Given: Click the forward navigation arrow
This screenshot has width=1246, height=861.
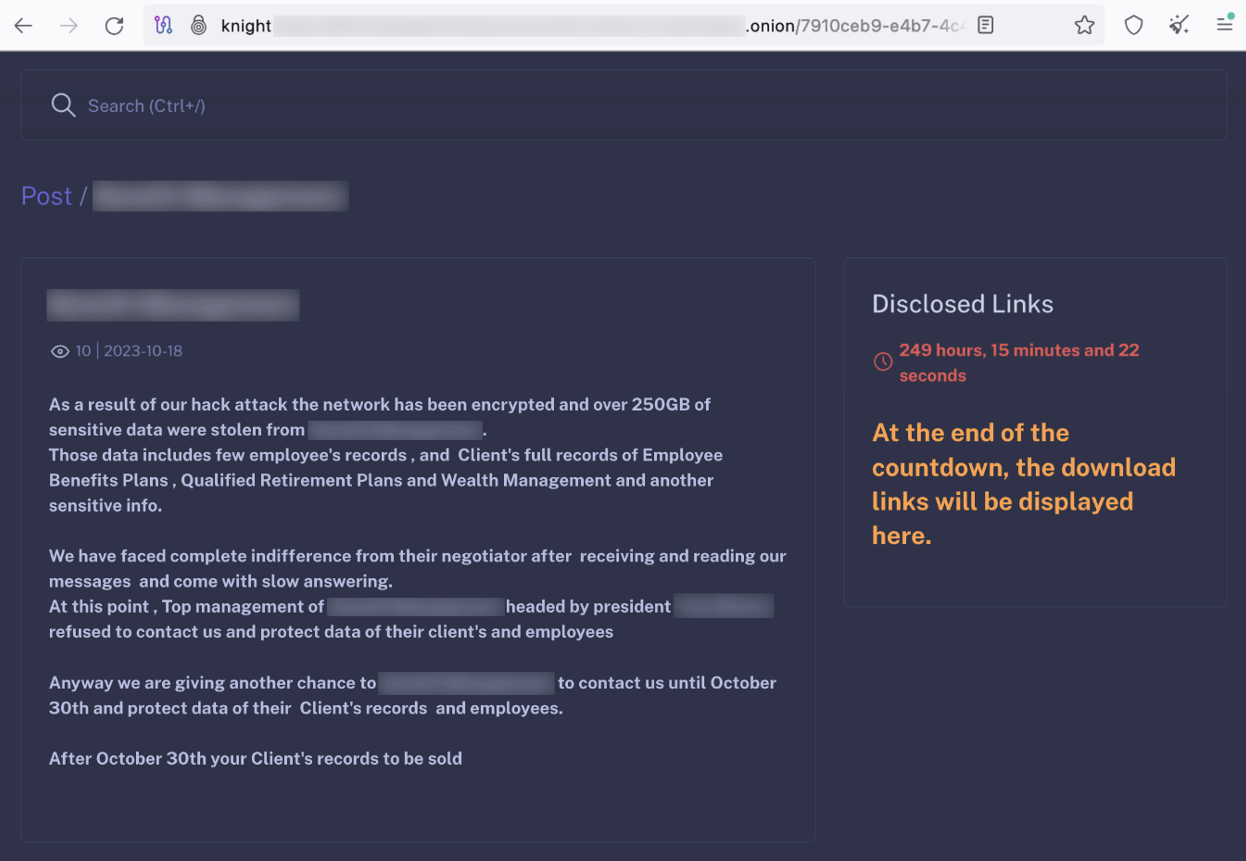Looking at the screenshot, I should (68, 26).
